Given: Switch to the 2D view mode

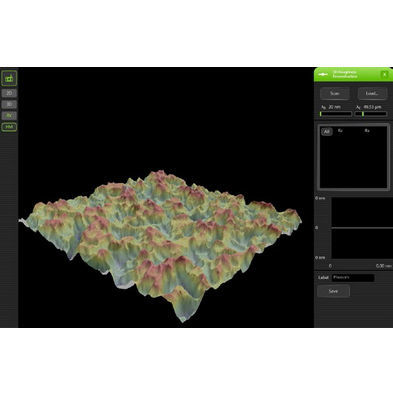Looking at the screenshot, I should coord(9,93).
